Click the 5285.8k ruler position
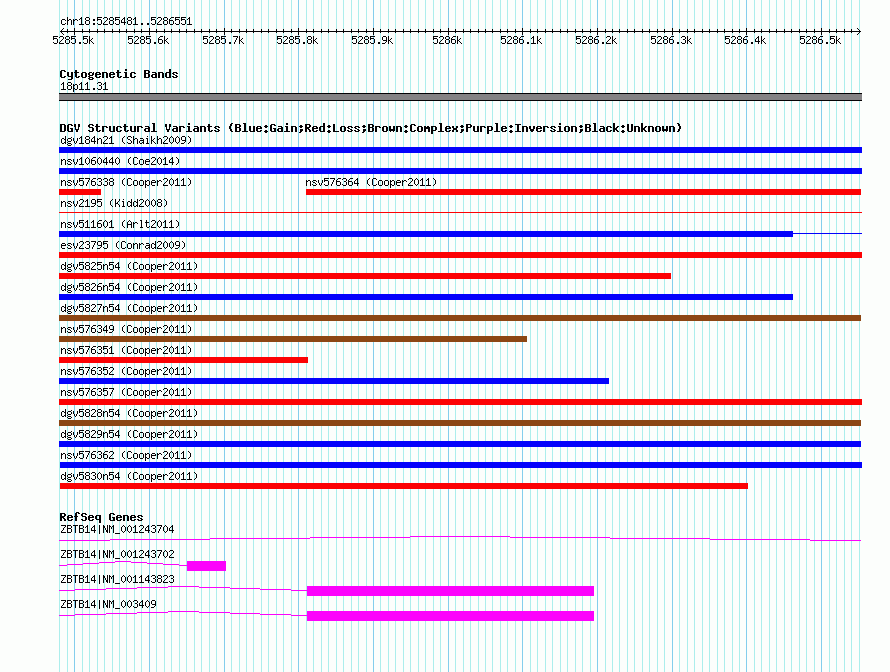The width and height of the screenshot is (890, 672). click(297, 40)
